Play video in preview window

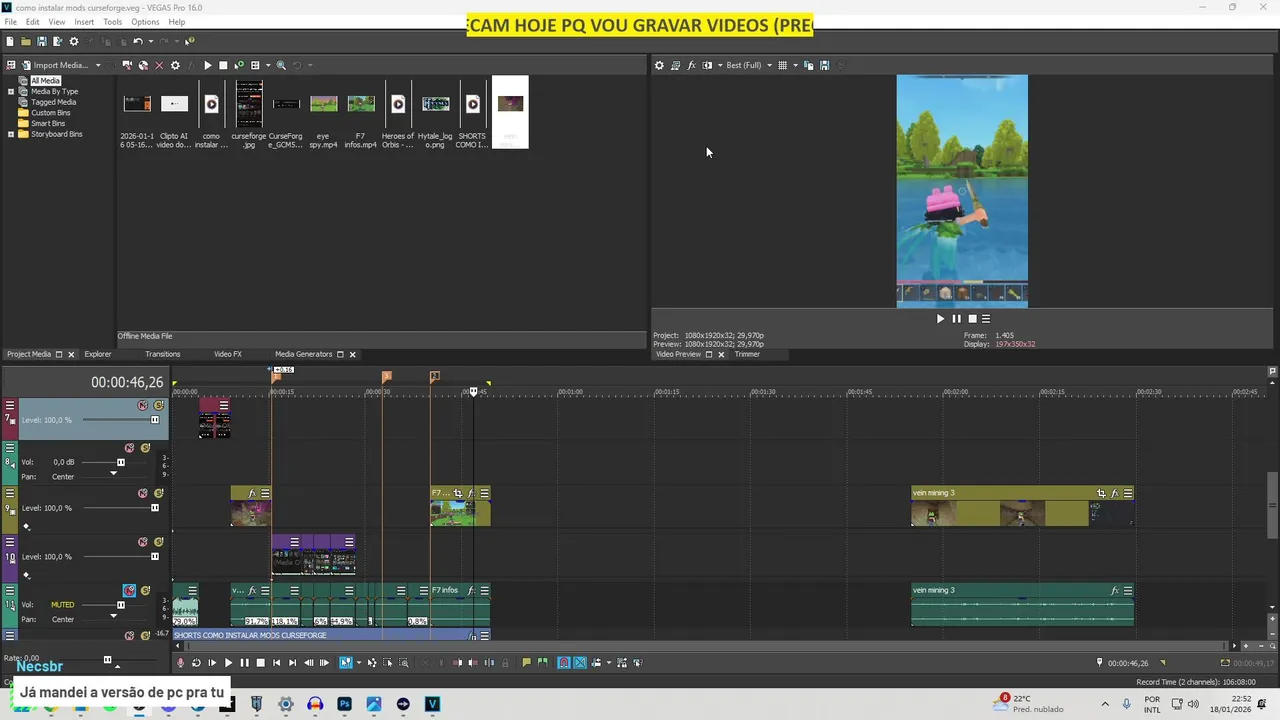click(x=940, y=319)
